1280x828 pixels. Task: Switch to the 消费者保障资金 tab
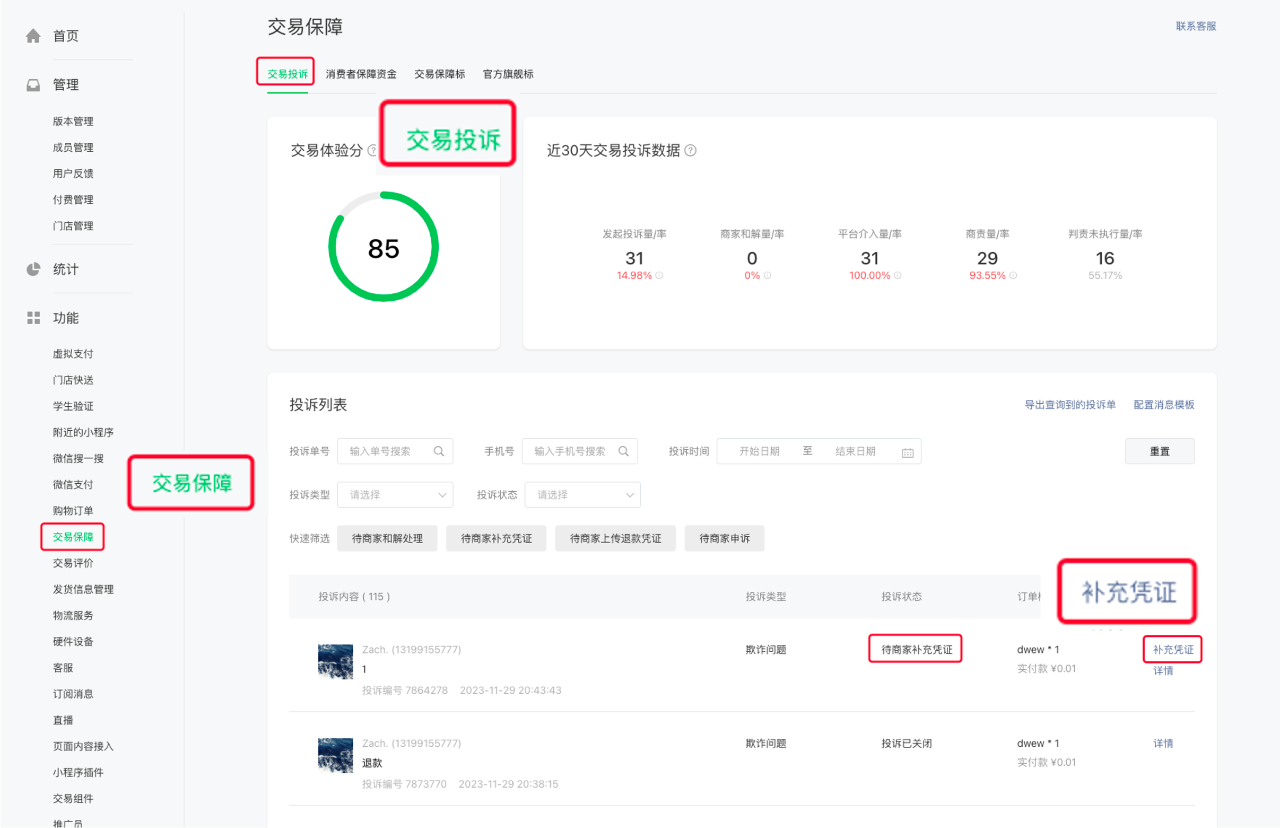pos(361,74)
